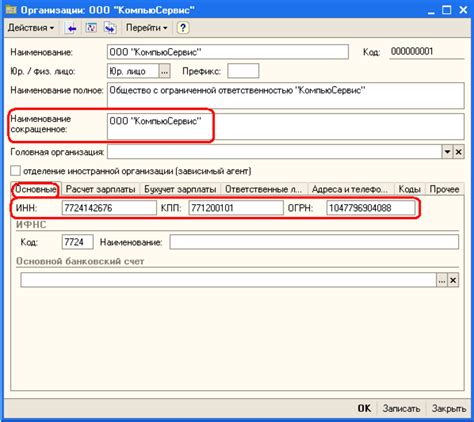Screen dimensions: 474x422
Task: Minimize the Организации window
Action: pyautogui.click(x=431, y=10)
